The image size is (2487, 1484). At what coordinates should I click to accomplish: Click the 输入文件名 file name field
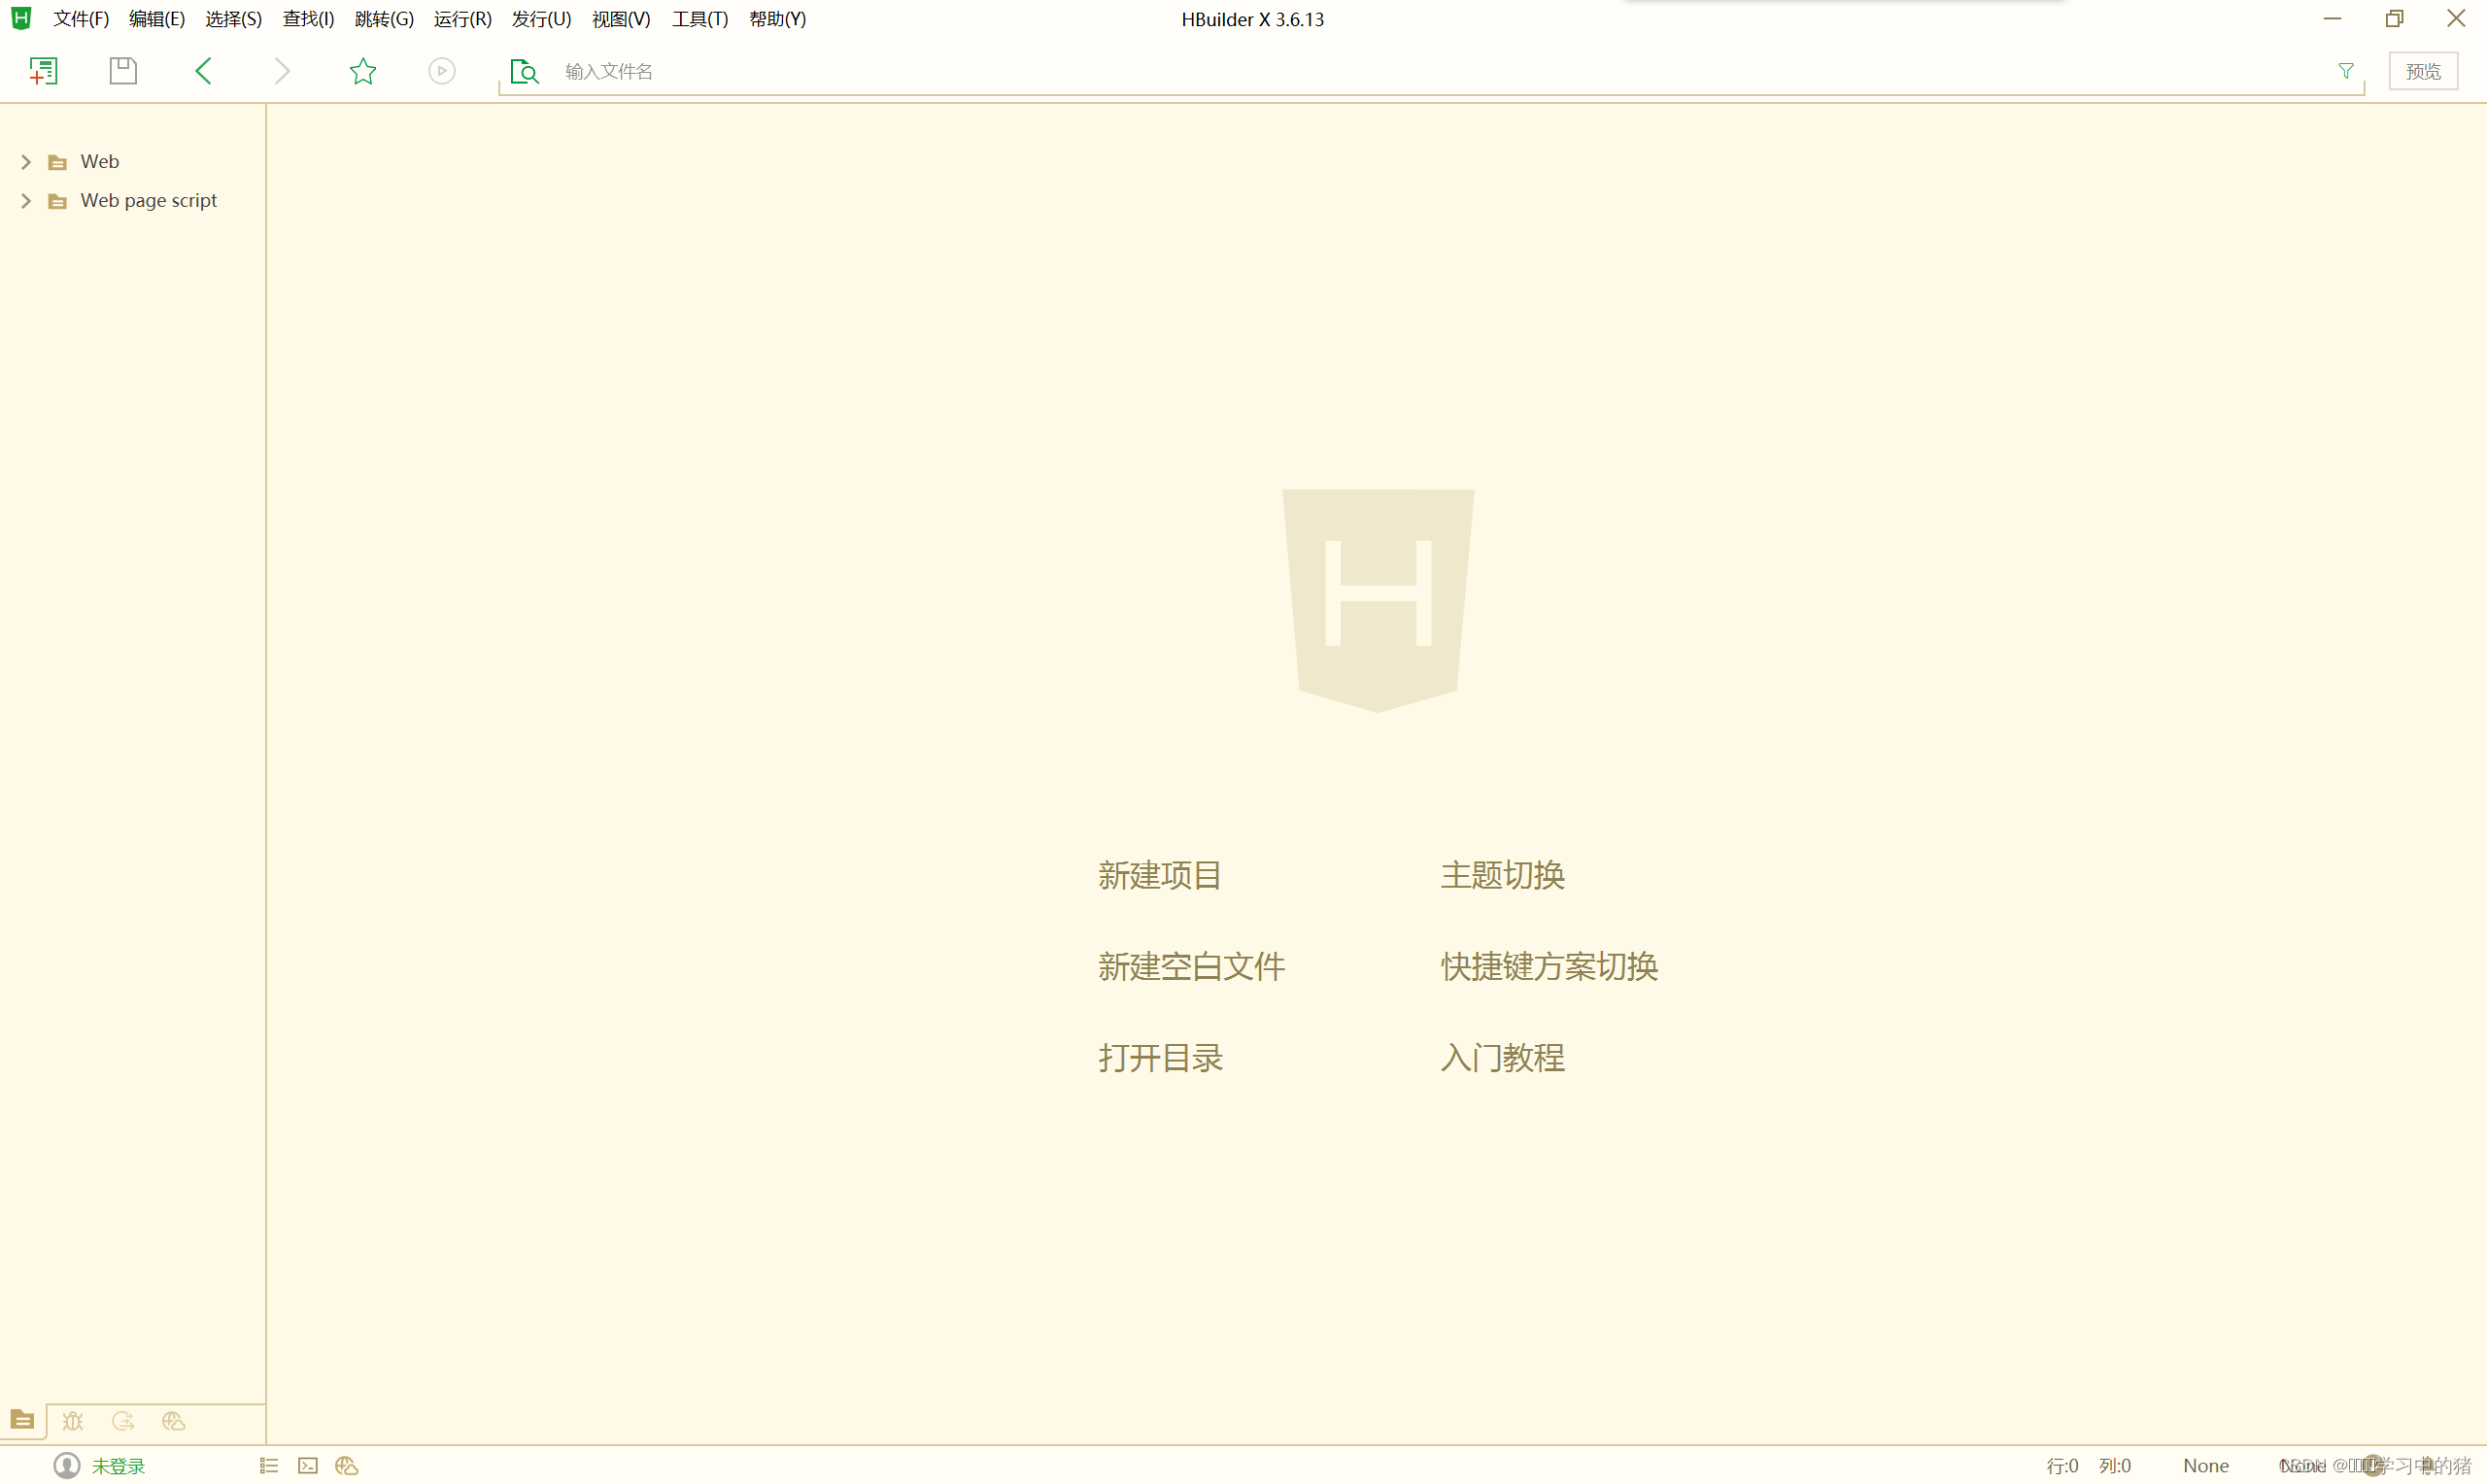coord(609,72)
